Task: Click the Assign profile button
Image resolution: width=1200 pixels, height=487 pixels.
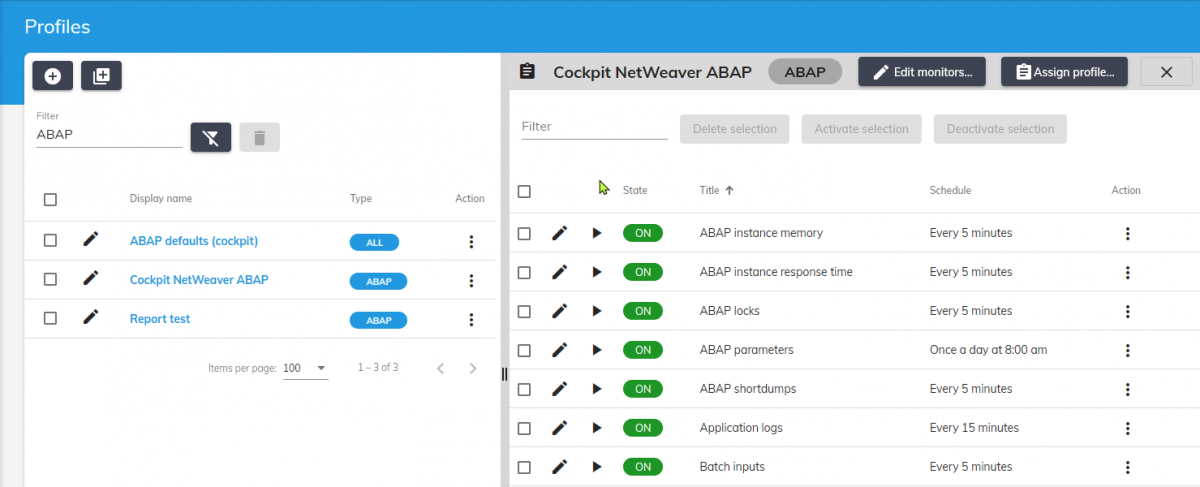Action: 1065,72
